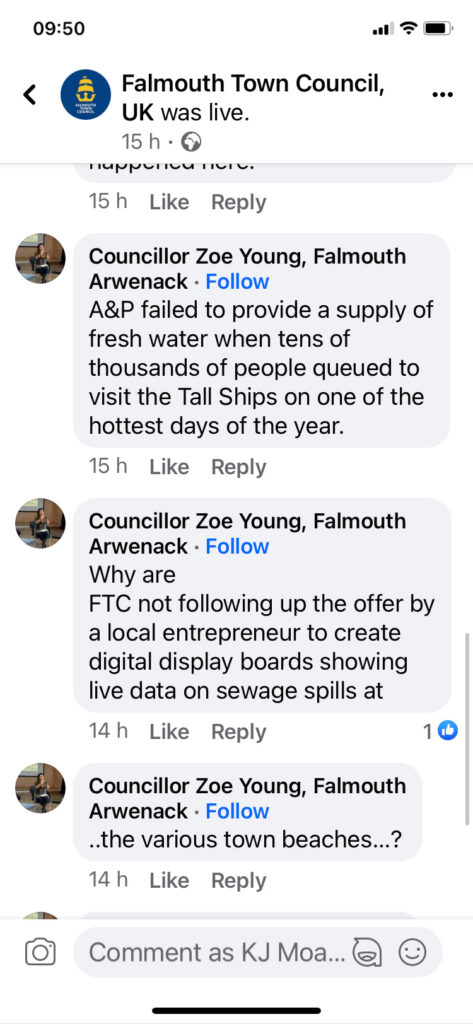Open camera icon to attach photo

40,953
